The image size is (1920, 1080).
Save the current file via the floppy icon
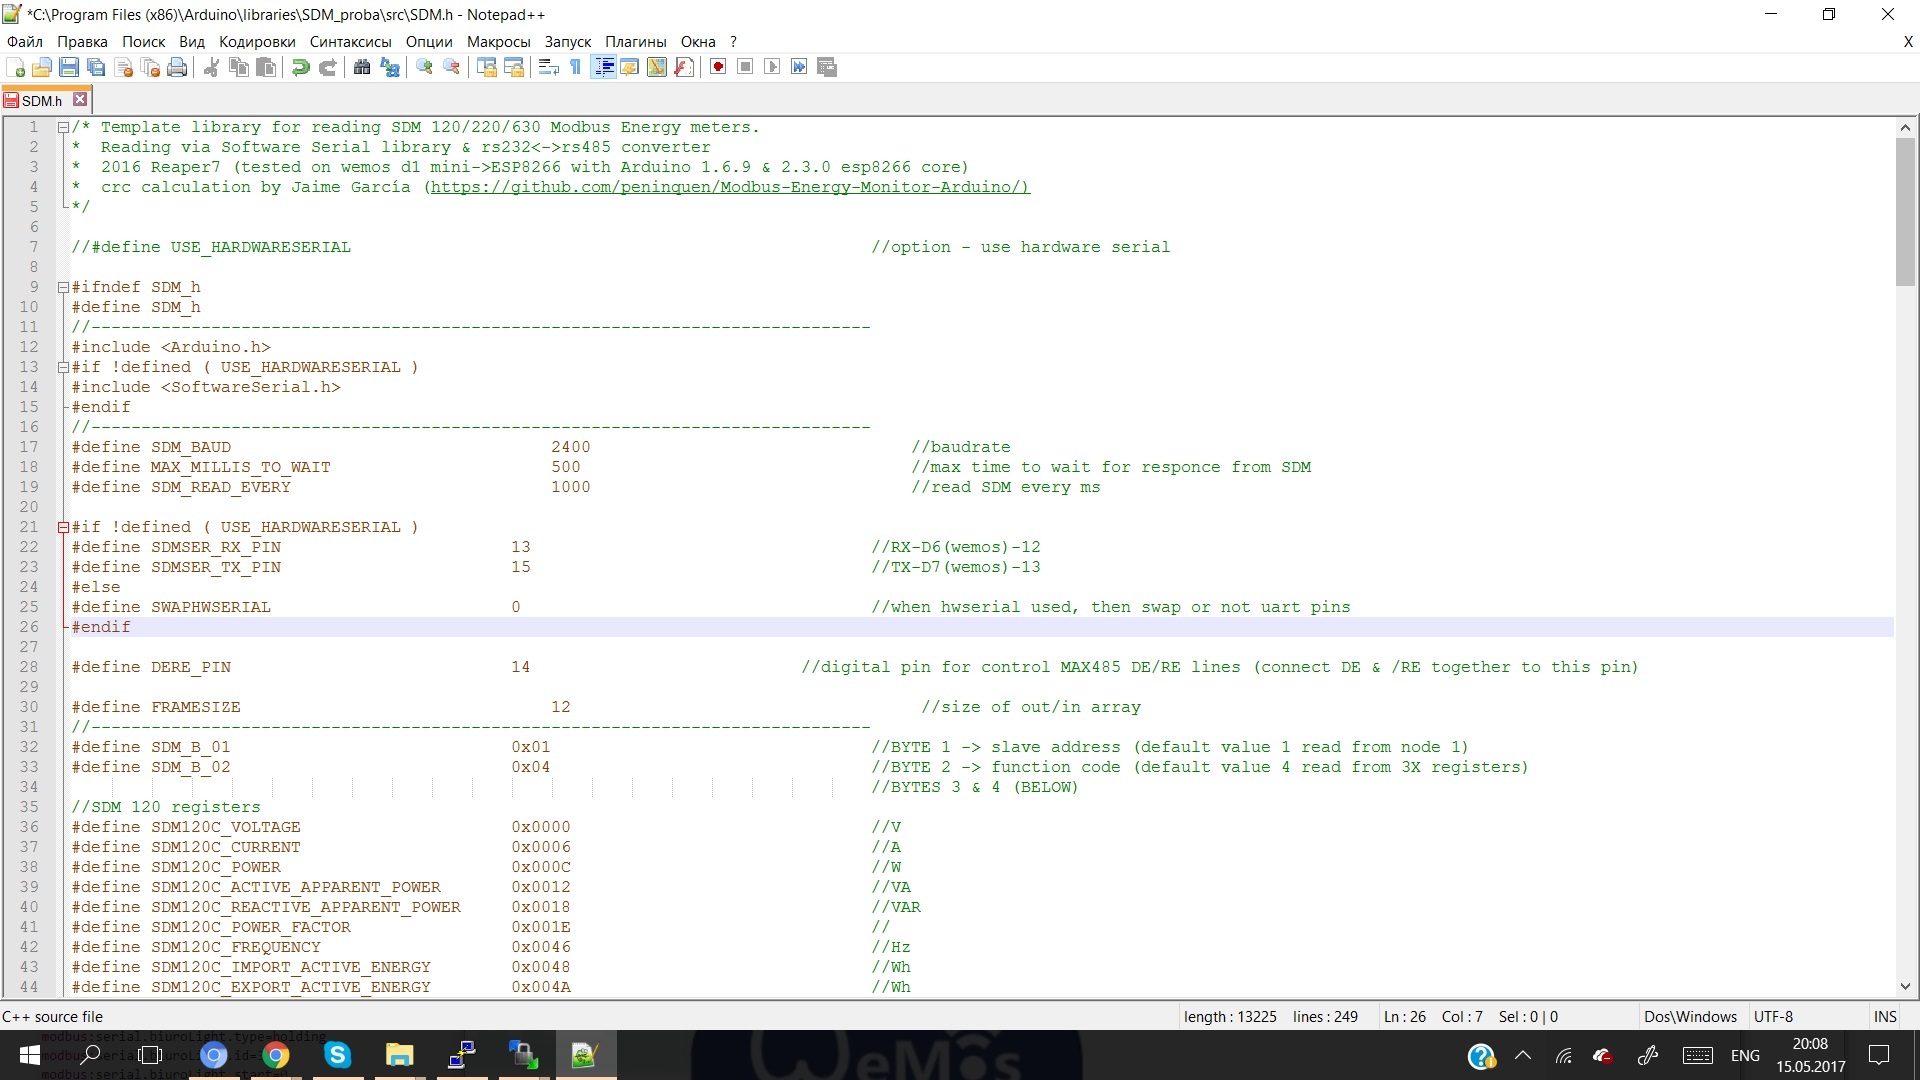[69, 67]
